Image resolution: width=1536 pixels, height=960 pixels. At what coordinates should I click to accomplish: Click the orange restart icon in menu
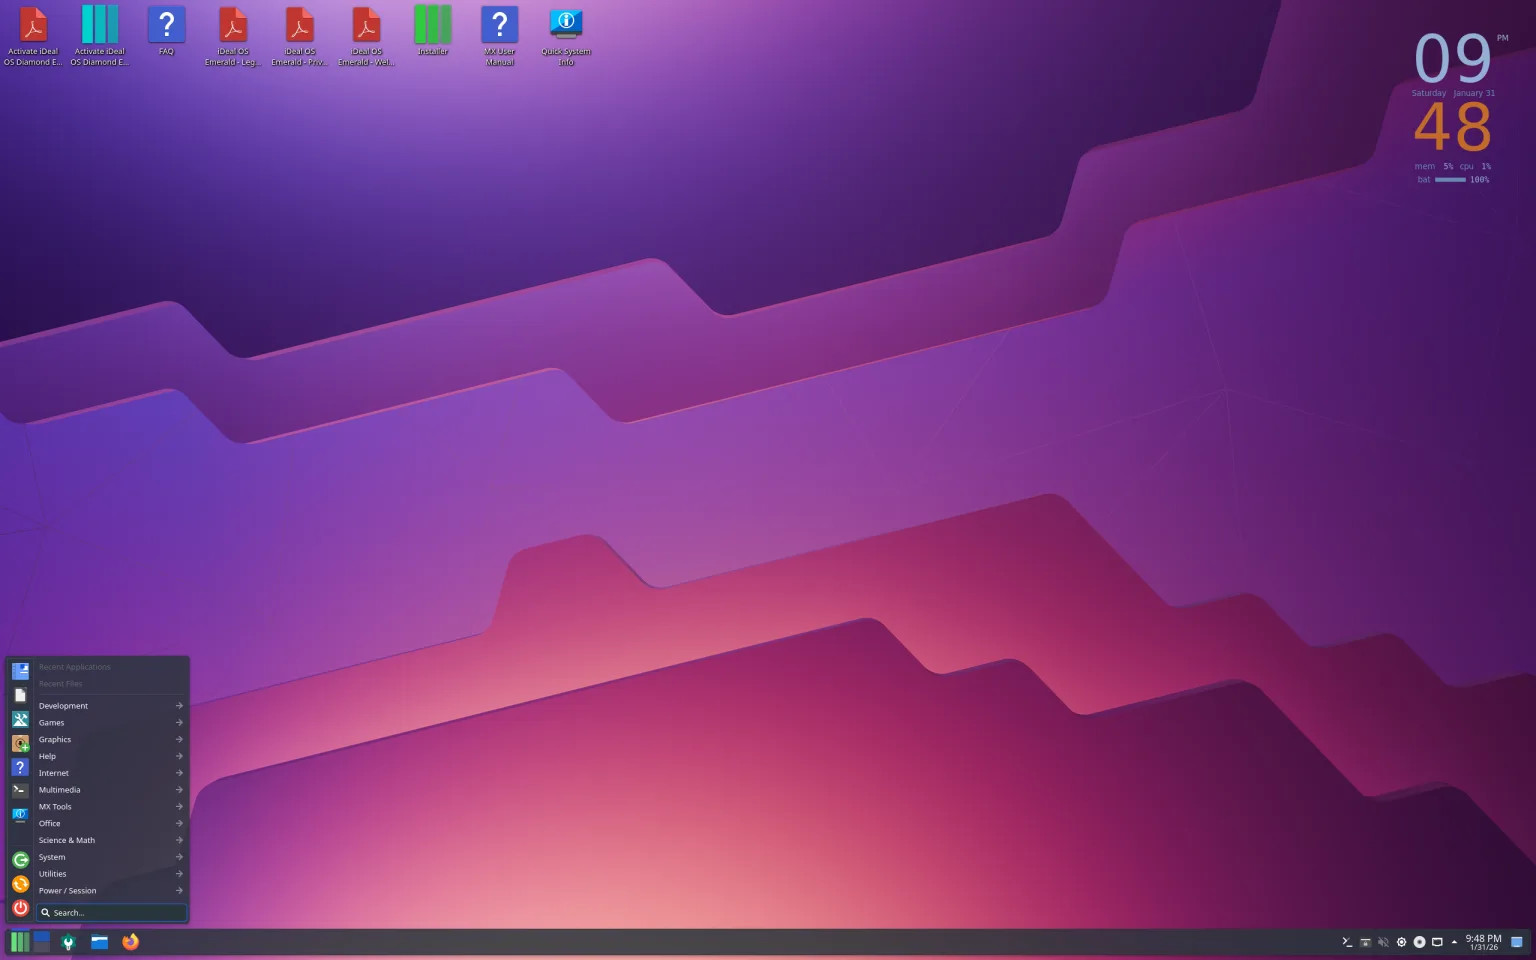tap(20, 884)
